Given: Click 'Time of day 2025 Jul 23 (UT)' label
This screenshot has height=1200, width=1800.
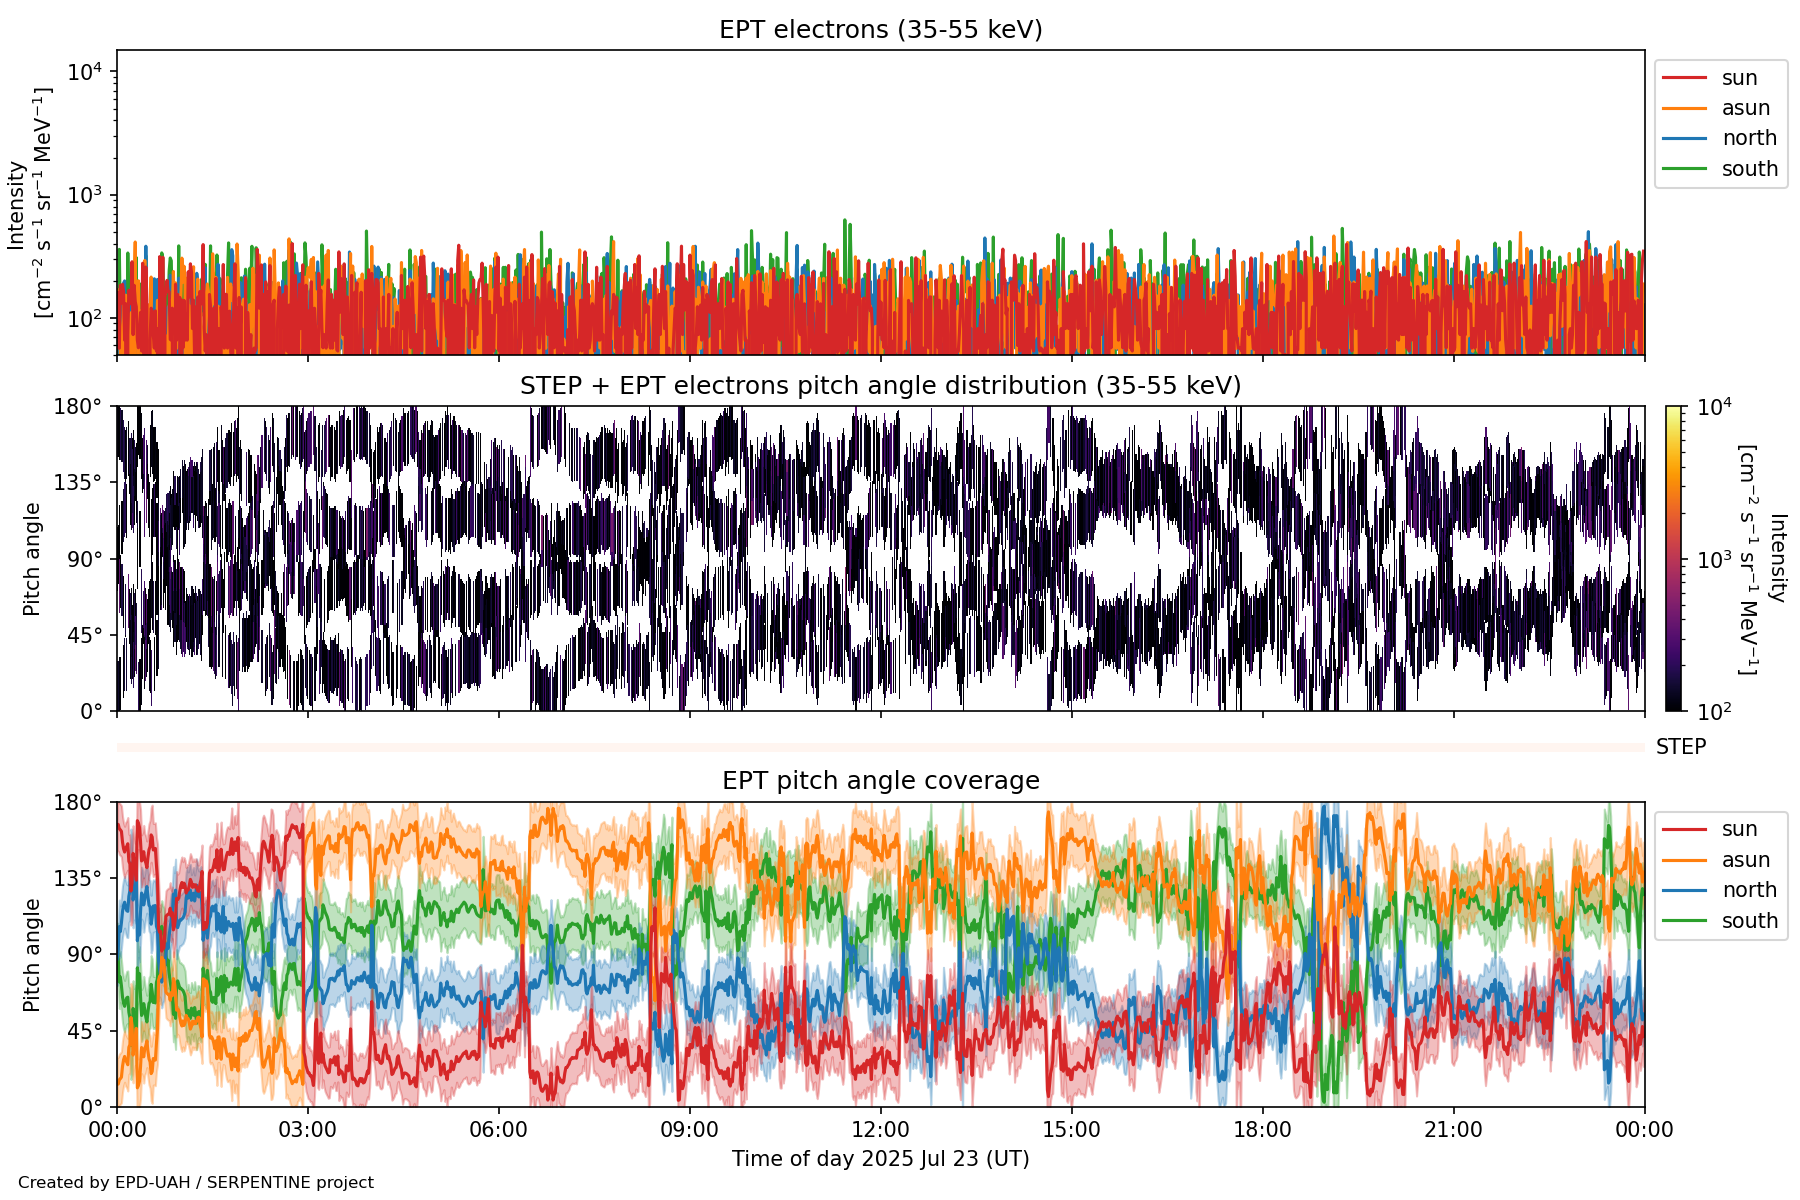Looking at the screenshot, I should point(880,1158).
